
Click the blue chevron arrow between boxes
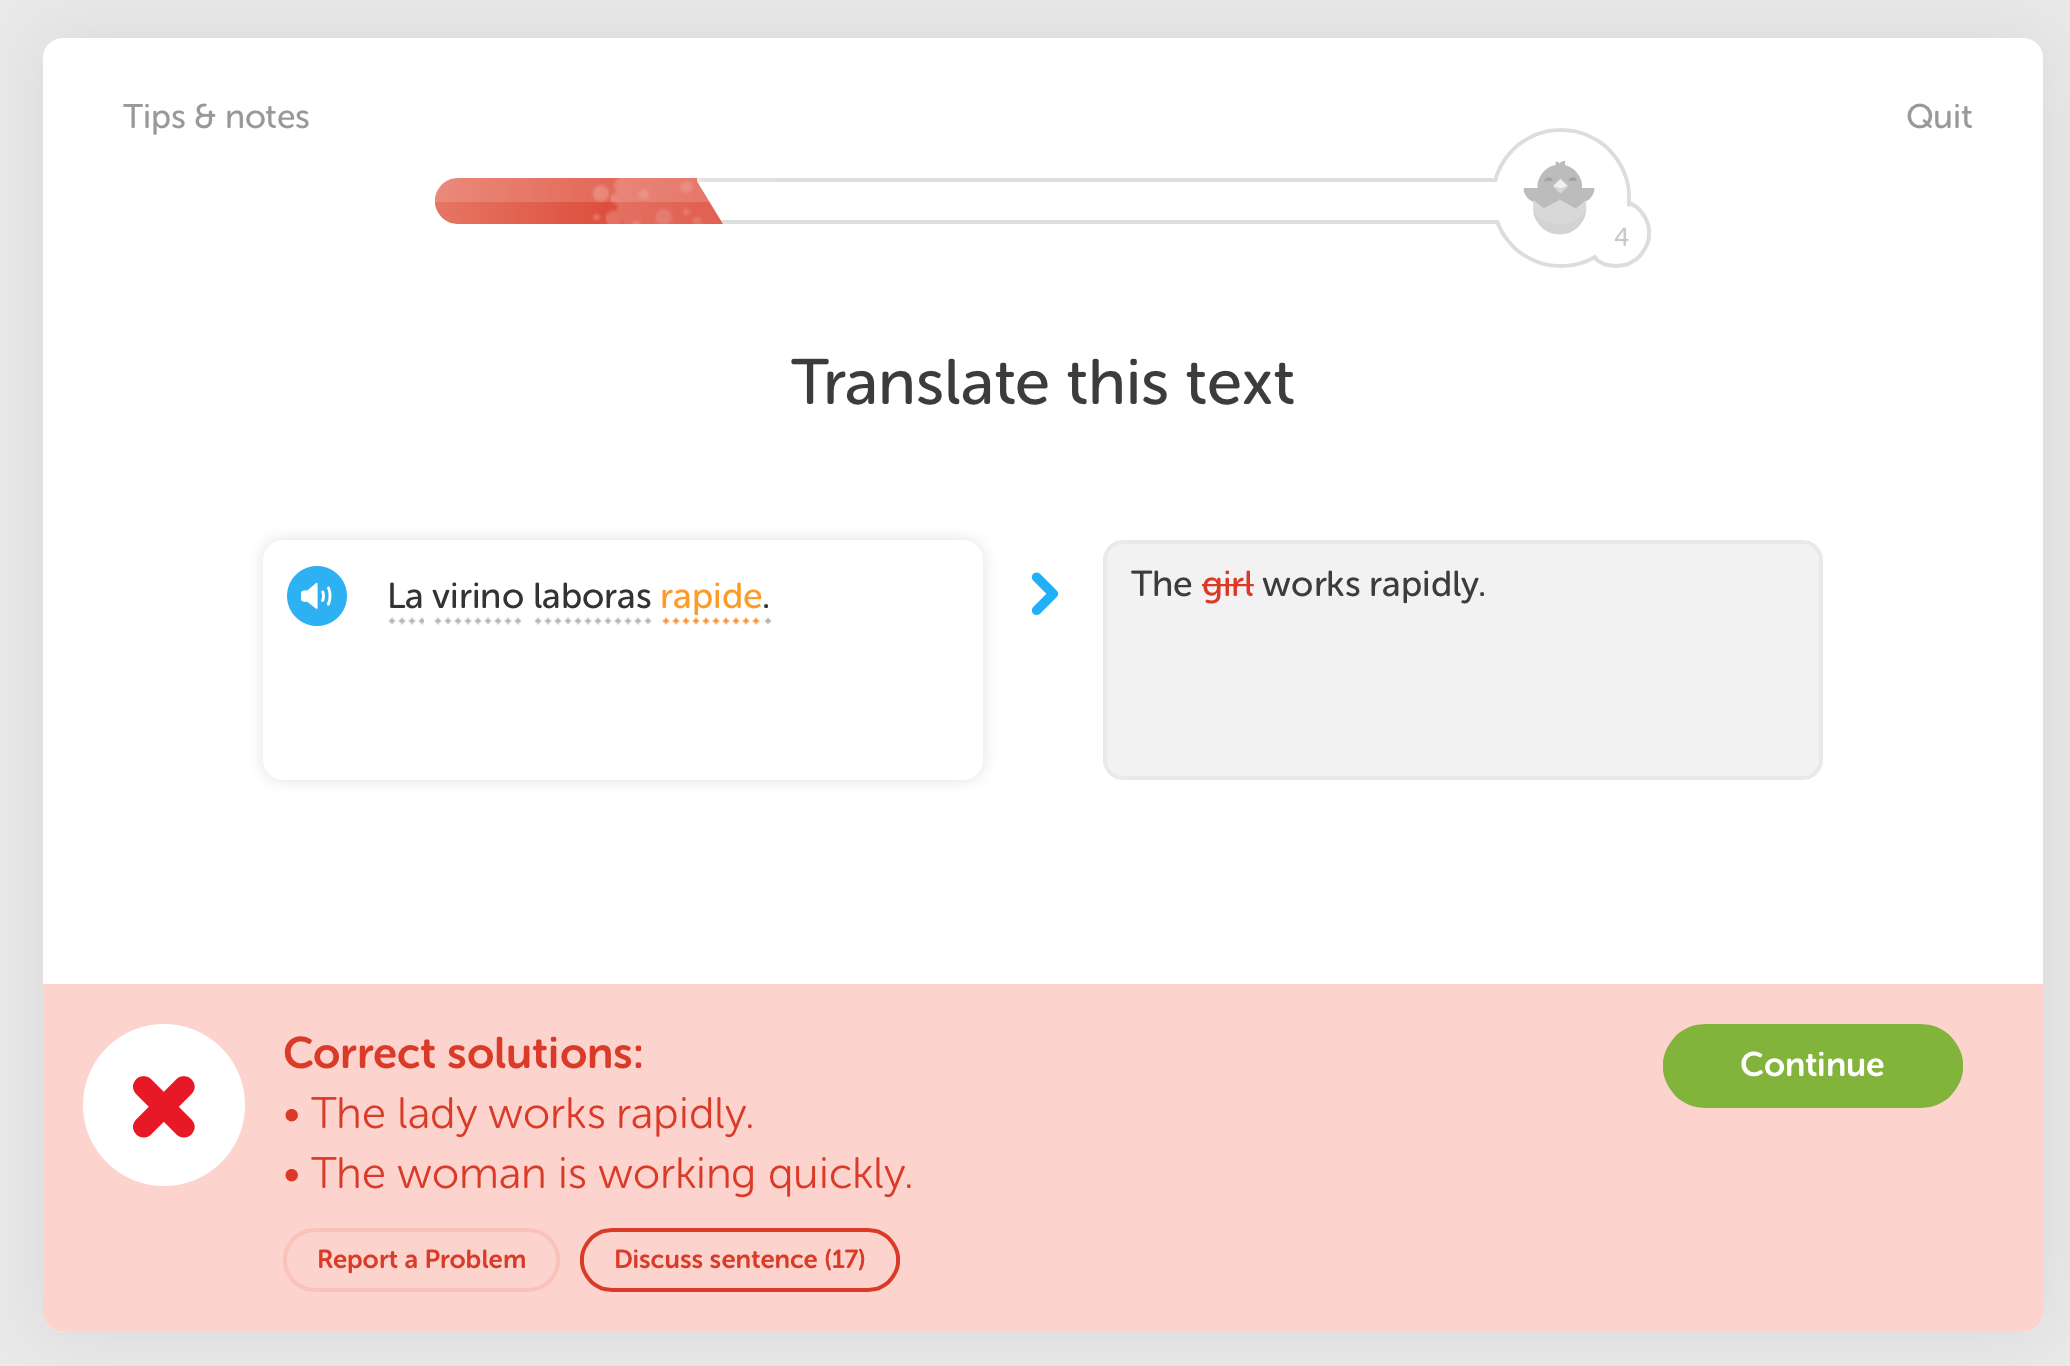[x=1043, y=594]
